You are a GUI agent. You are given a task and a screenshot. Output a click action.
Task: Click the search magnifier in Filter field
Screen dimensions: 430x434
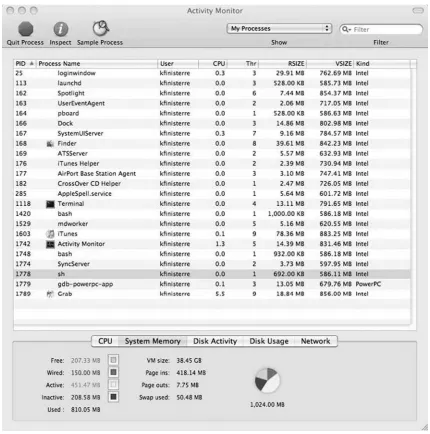(x=346, y=29)
